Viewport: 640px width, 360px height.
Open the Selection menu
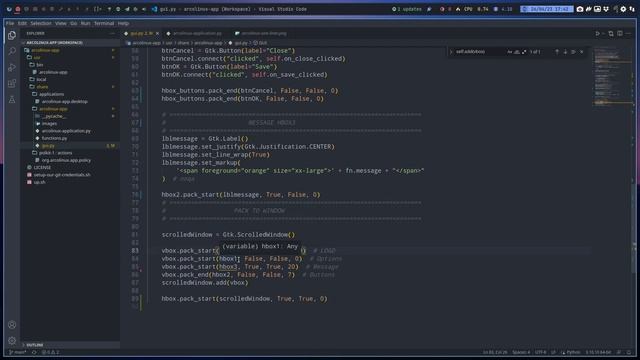point(41,23)
